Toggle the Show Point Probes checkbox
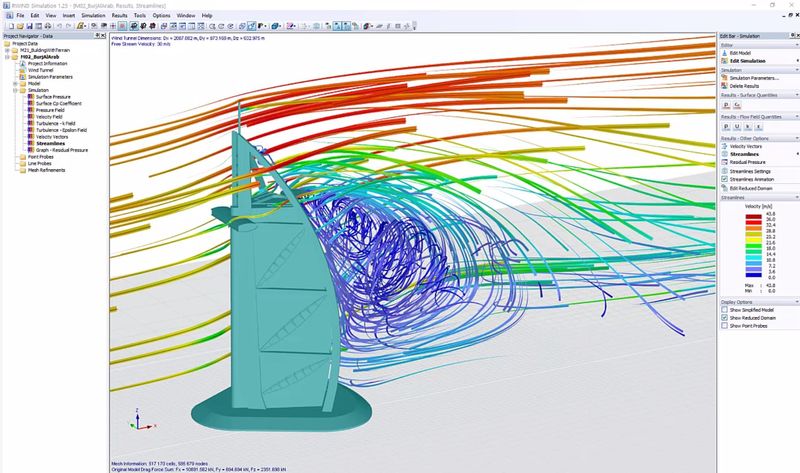Image resolution: width=800 pixels, height=473 pixels. [x=724, y=326]
